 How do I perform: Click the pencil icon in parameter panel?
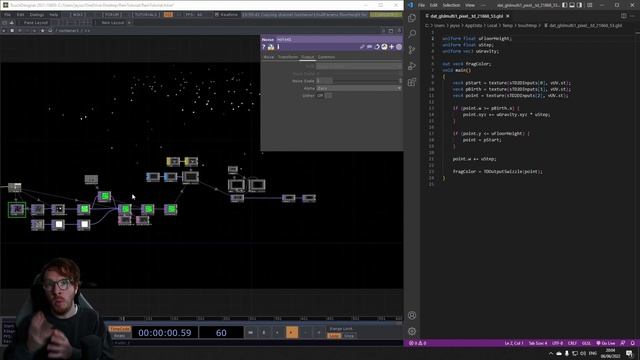[x=362, y=47]
